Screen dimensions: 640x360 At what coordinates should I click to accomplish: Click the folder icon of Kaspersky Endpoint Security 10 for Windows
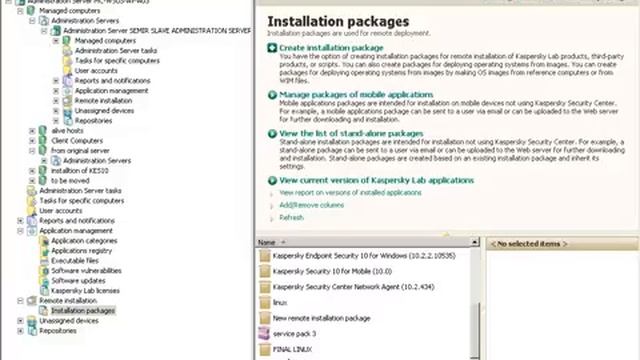[265, 256]
